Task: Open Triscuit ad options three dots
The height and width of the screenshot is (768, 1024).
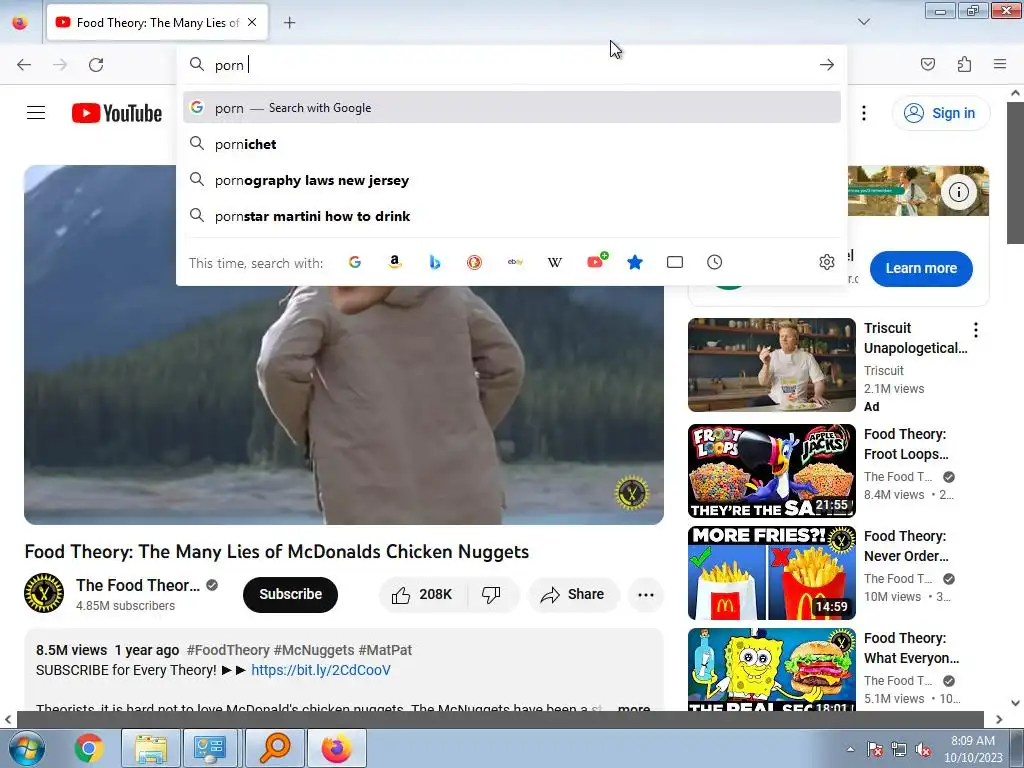Action: pos(976,330)
